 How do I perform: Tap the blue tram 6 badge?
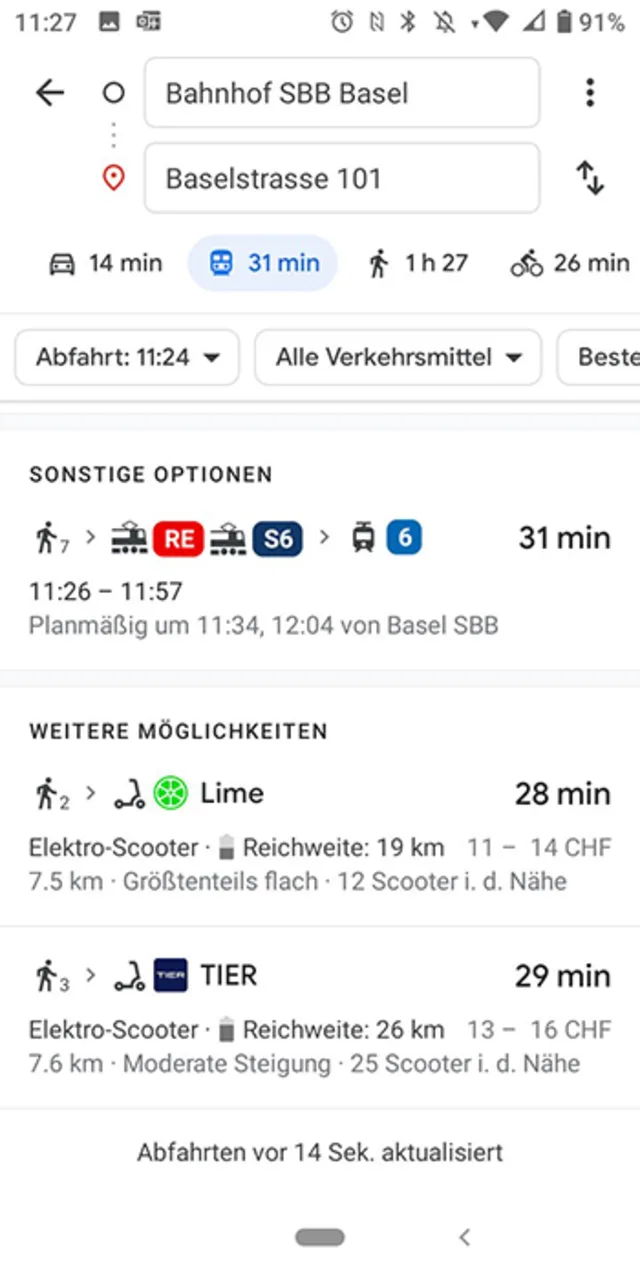pyautogui.click(x=405, y=538)
